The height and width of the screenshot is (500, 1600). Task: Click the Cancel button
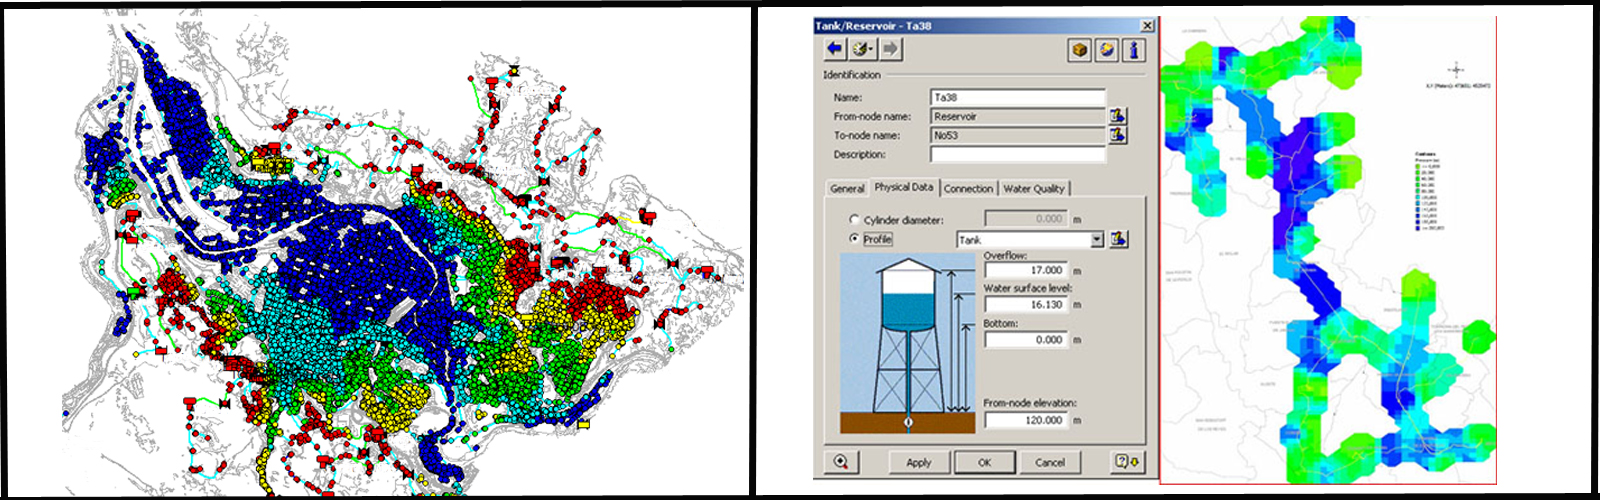[1049, 462]
